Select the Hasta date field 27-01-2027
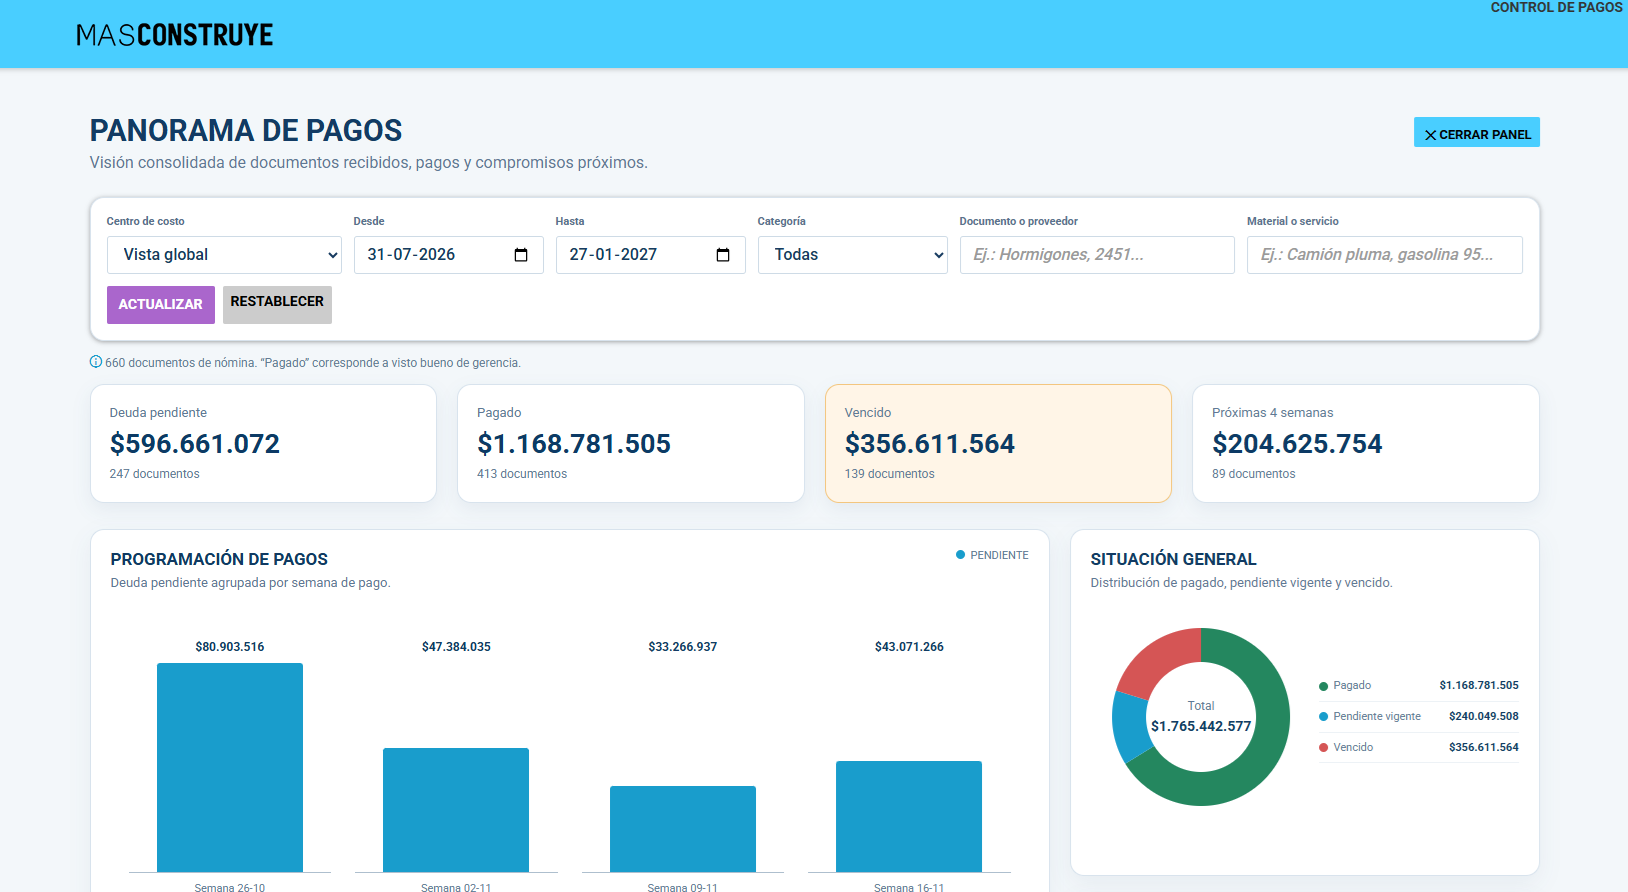Image resolution: width=1628 pixels, height=892 pixels. (x=651, y=255)
